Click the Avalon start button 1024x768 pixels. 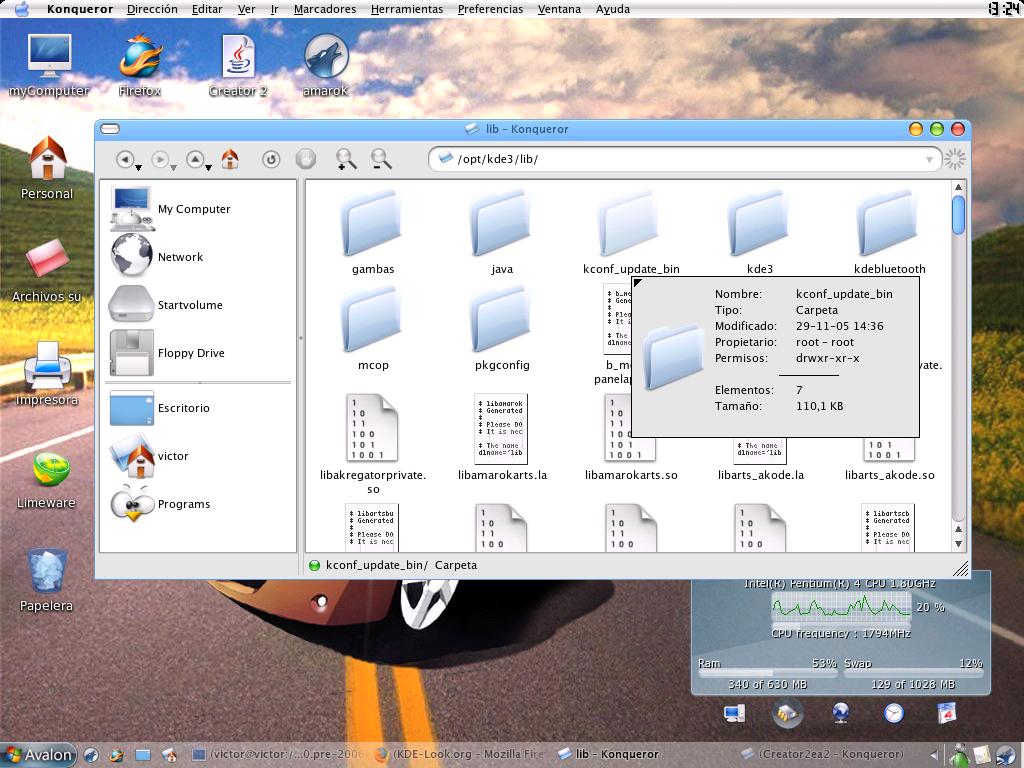coord(39,755)
